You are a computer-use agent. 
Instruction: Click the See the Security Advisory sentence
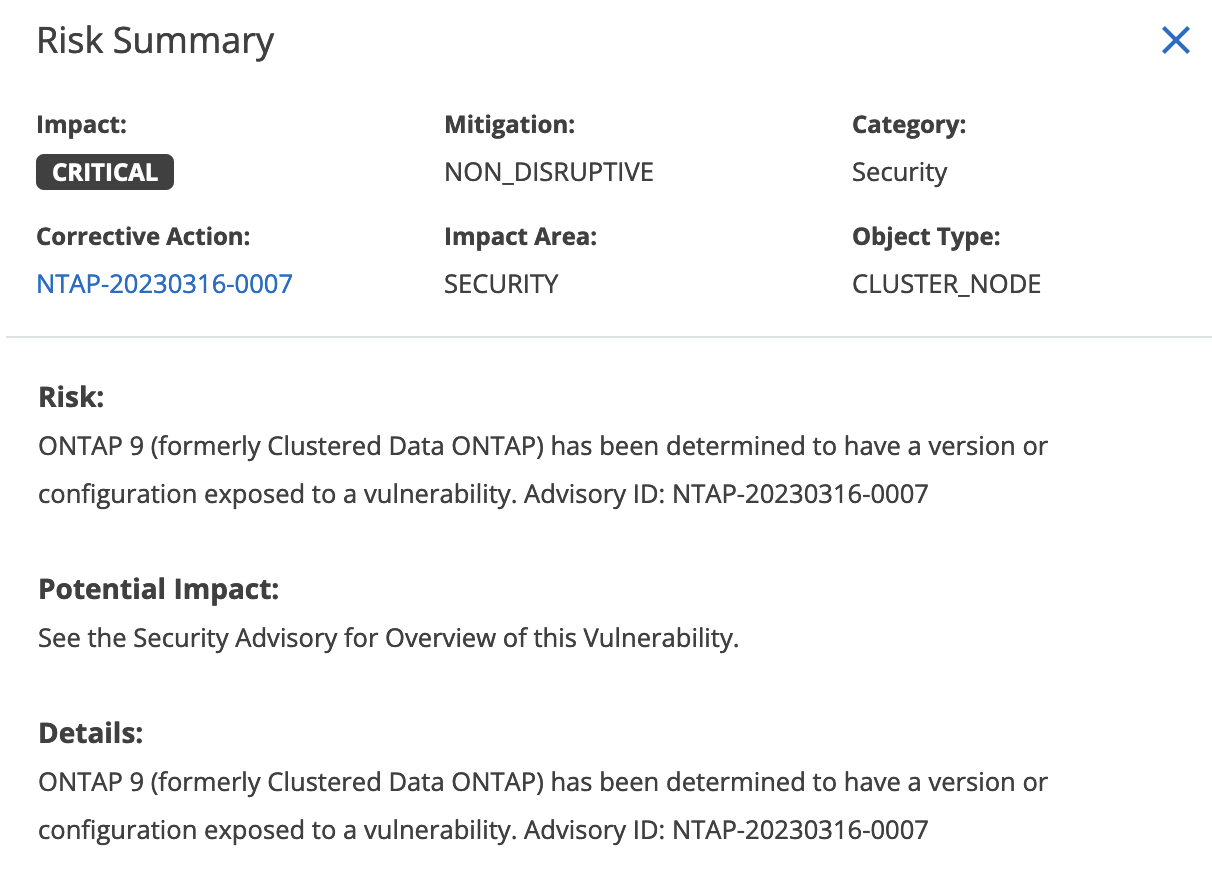coord(388,637)
